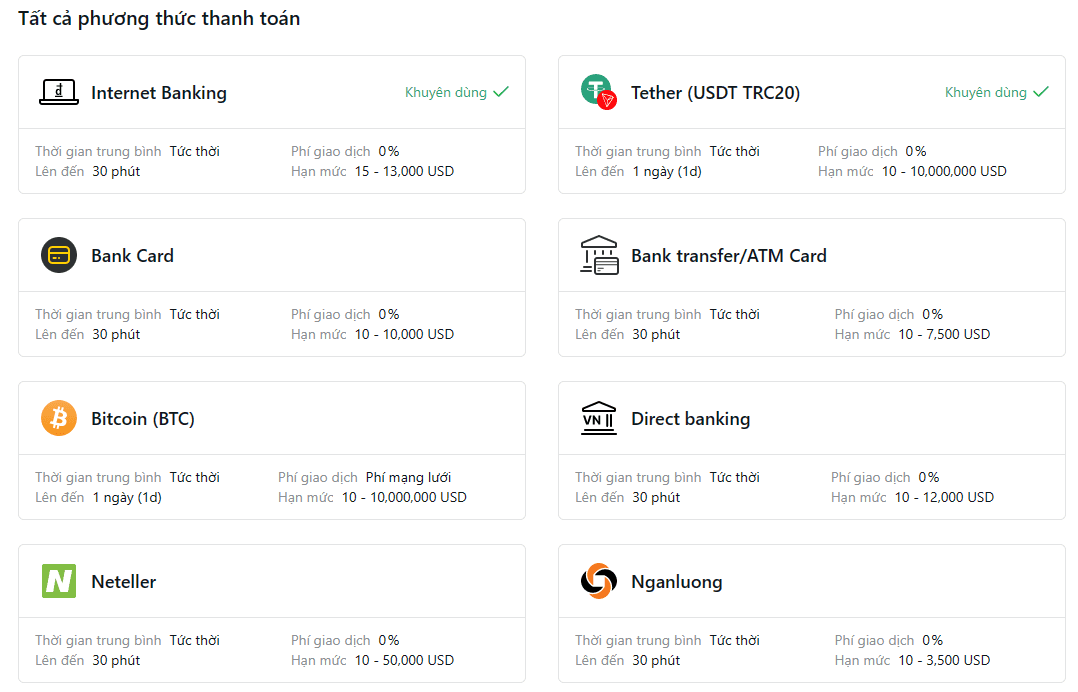The image size is (1078, 692).
Task: Click the 'Tất cả phương thức thanh toán' heading
Action: 159,19
